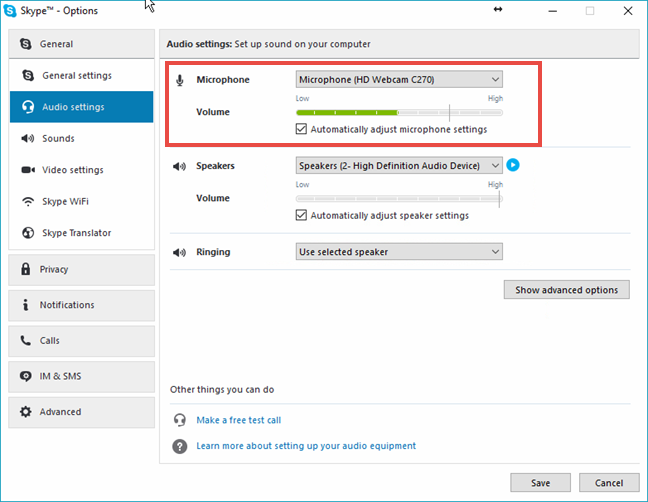Toggle automatically adjust microphone settings

301,129
